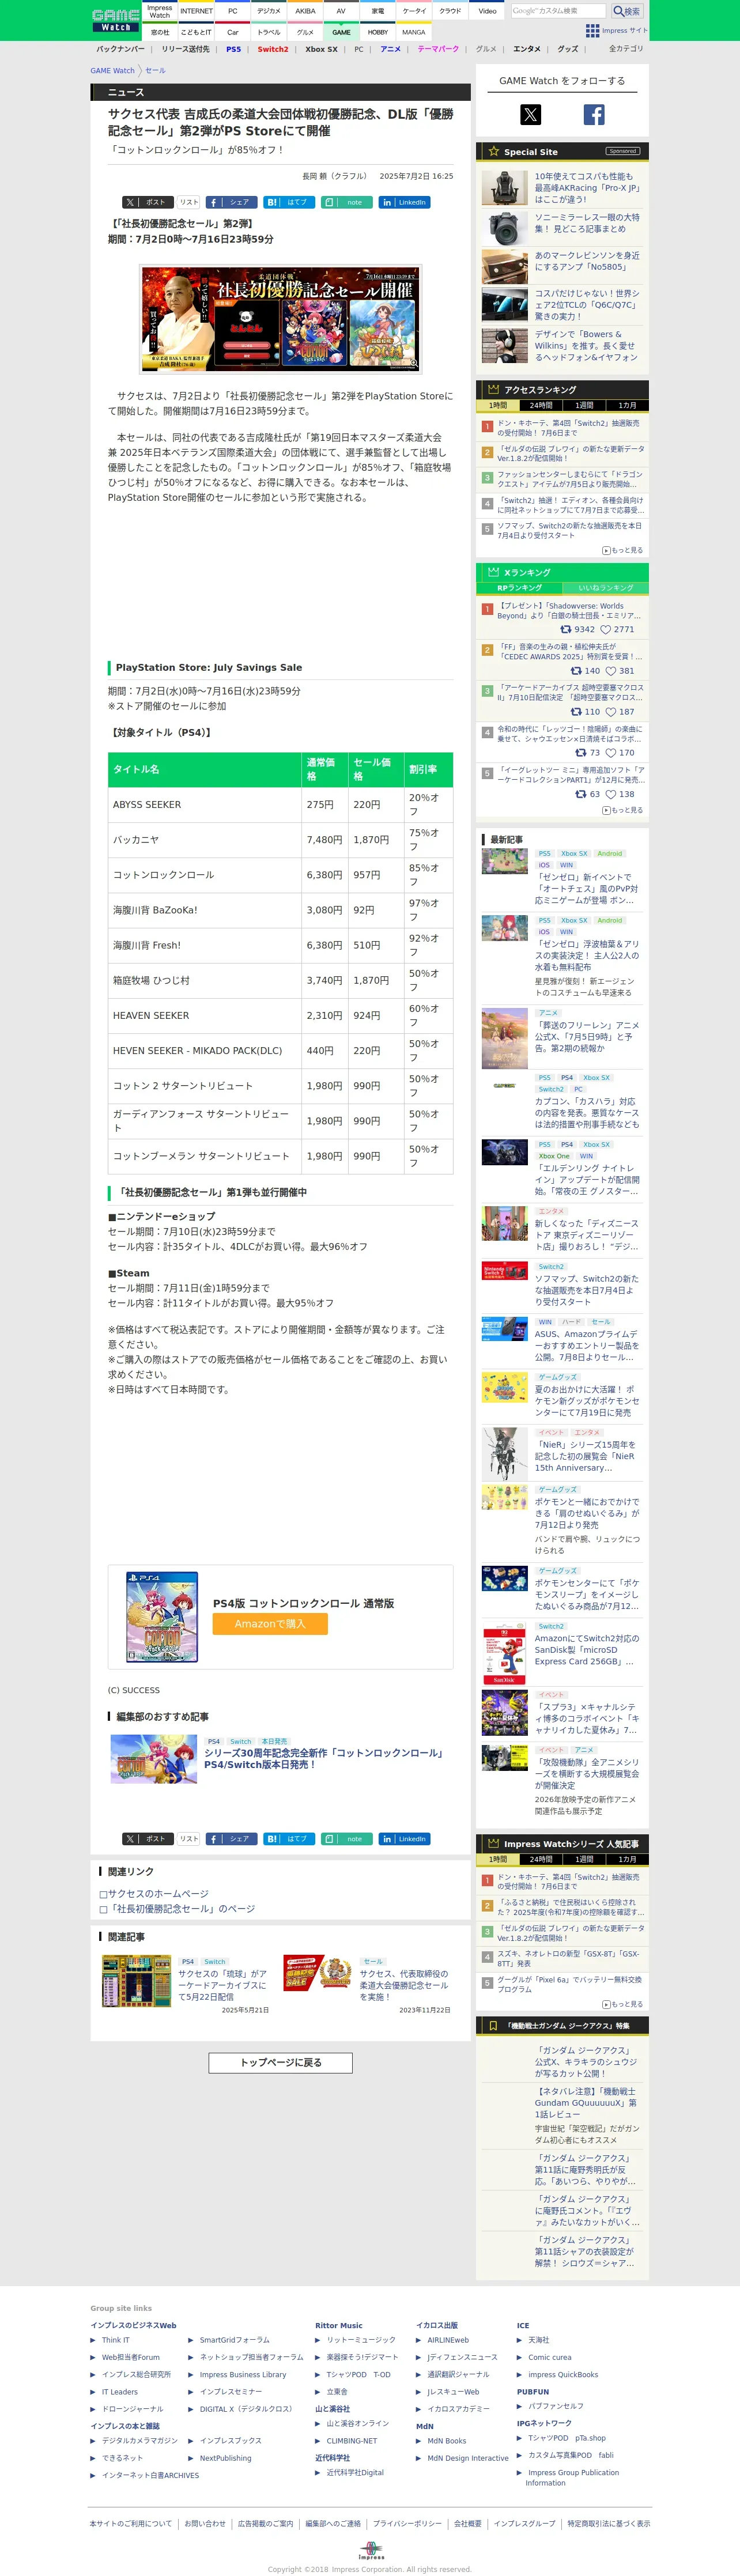Click the Amazonで購入 button
Image resolution: width=740 pixels, height=2576 pixels.
[270, 1624]
